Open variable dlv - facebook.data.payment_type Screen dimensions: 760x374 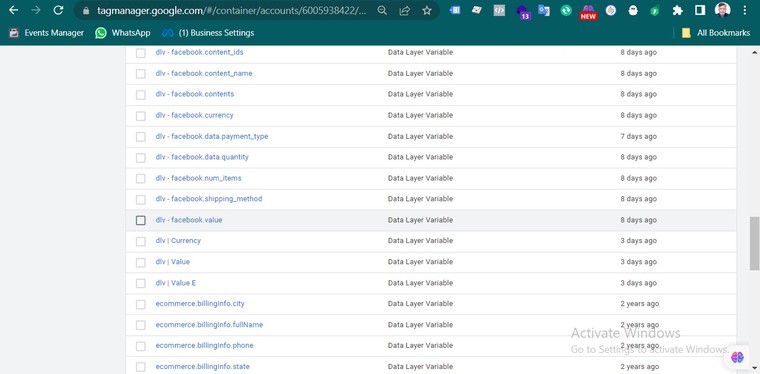[212, 137]
